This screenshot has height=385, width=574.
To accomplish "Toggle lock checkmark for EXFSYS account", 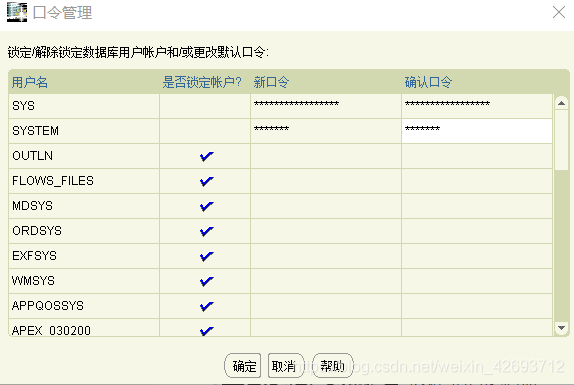I will [206, 256].
